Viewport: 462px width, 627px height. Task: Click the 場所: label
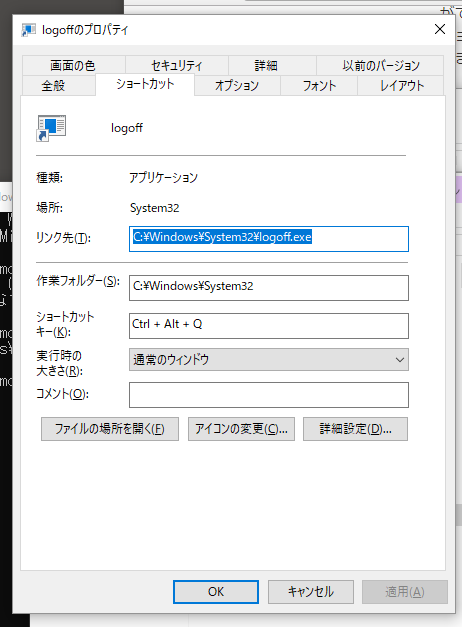50,208
